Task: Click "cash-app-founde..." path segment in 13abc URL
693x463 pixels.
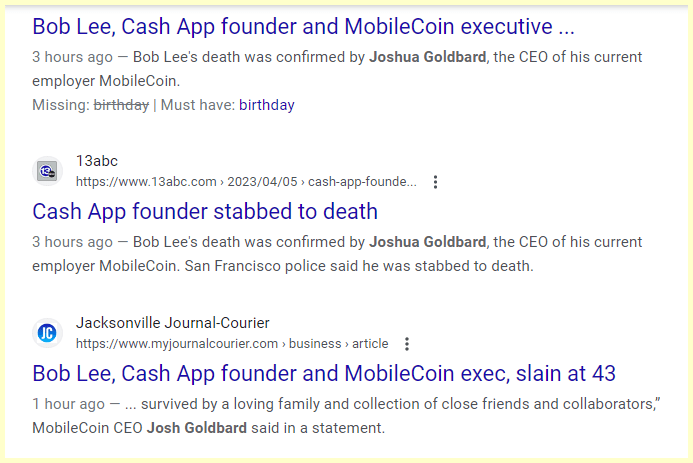Action: coord(362,182)
